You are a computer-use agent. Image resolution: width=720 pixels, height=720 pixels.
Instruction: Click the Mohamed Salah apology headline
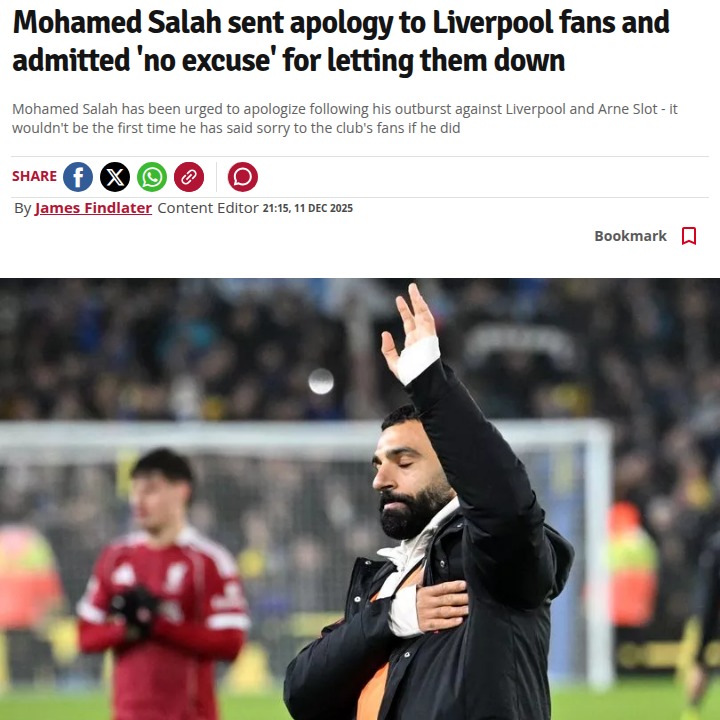pos(341,41)
